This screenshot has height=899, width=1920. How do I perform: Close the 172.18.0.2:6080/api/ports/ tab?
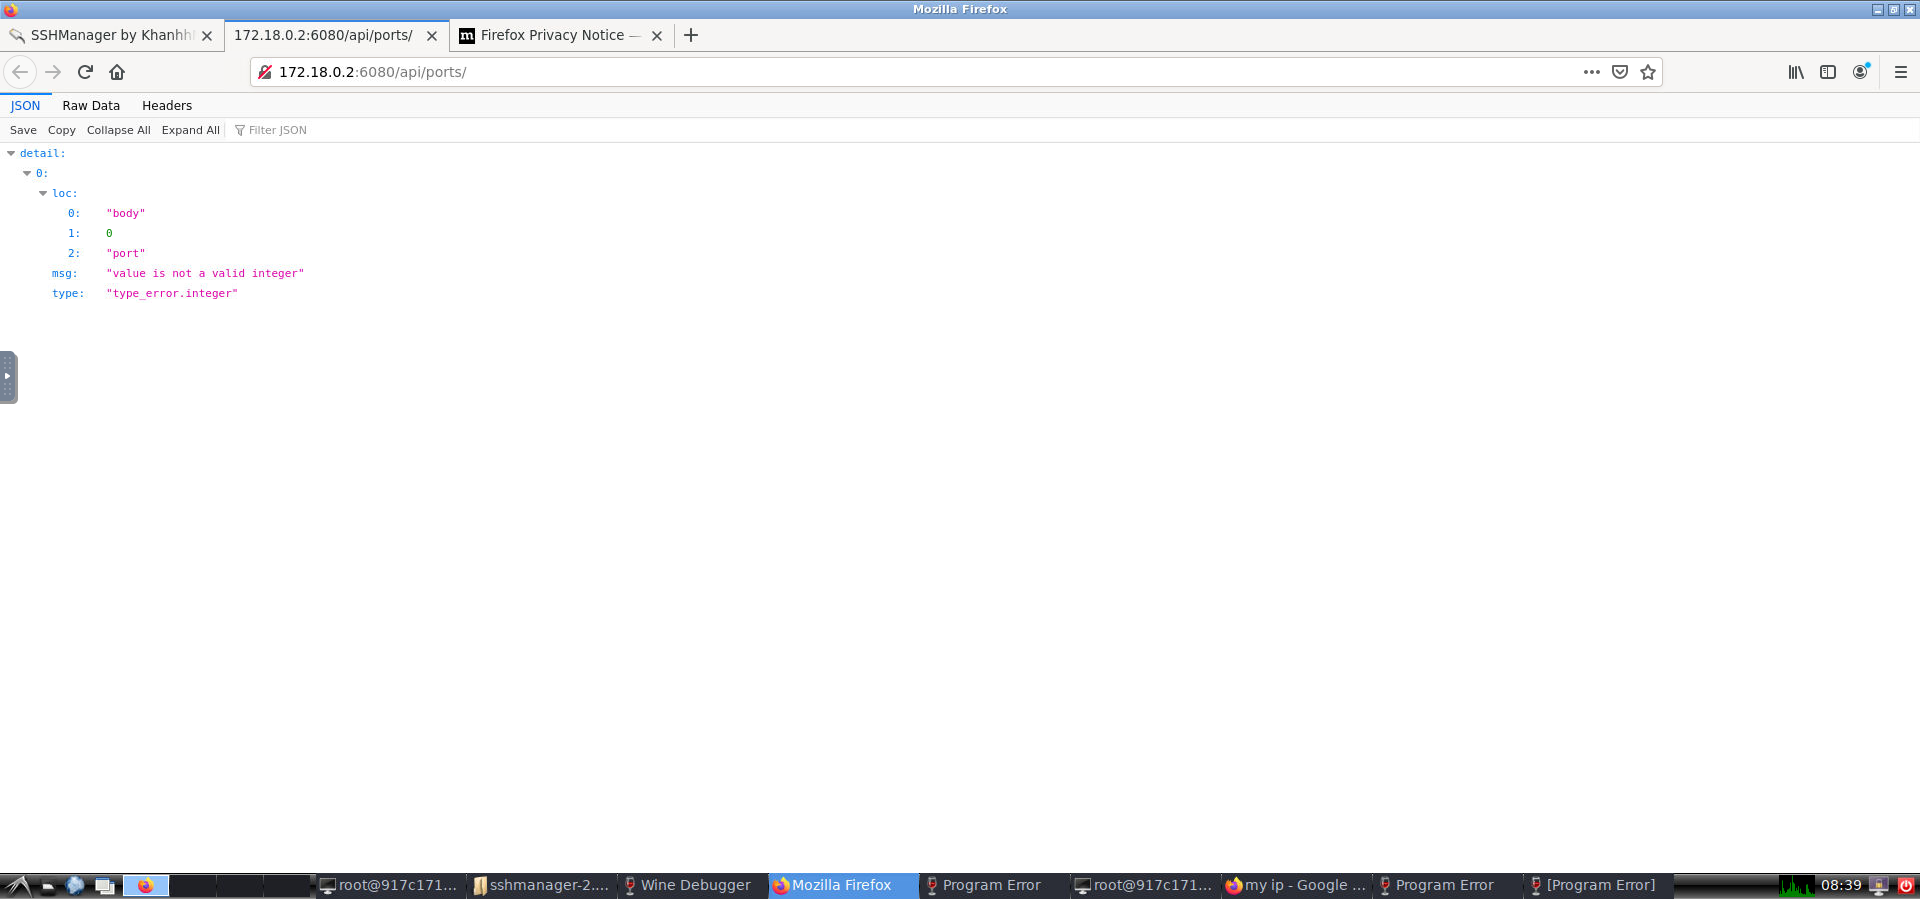tap(432, 35)
